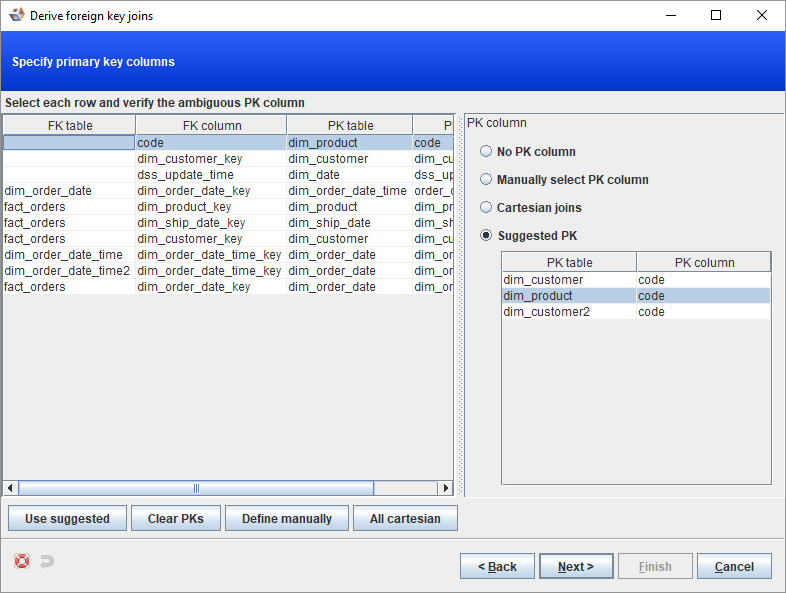Click fact_orders cell in dim_ship_date_key row

[69, 223]
